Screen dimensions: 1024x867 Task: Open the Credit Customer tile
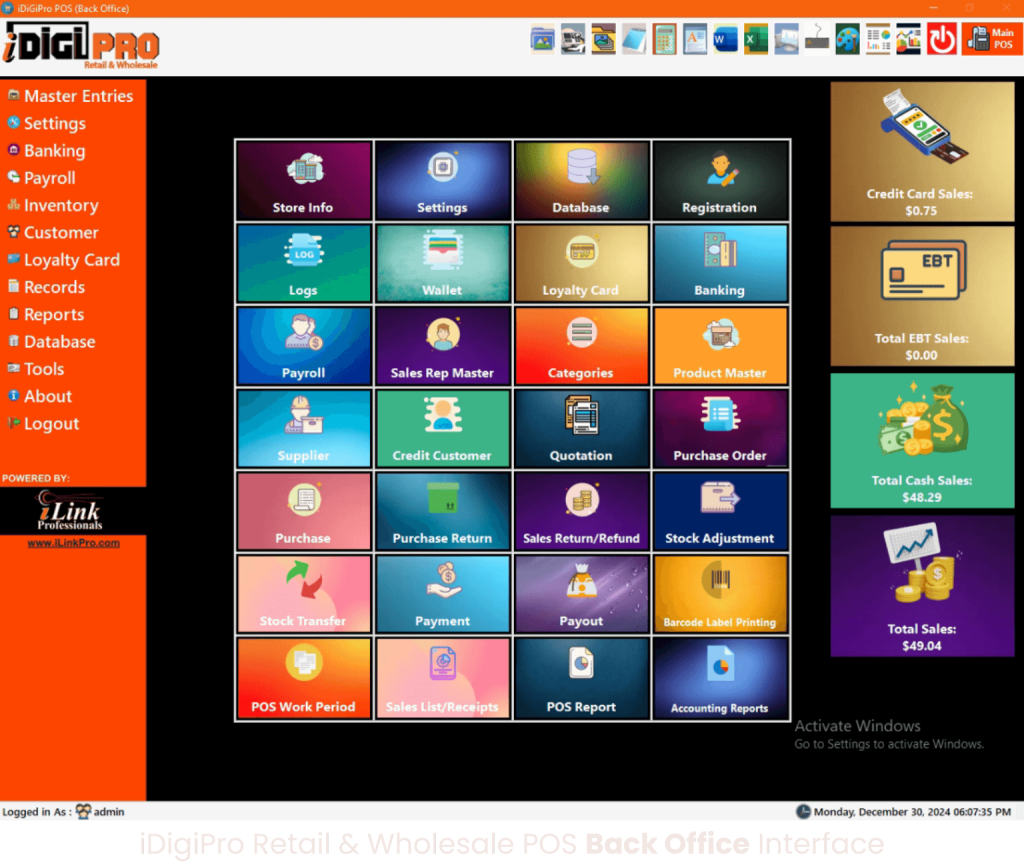(x=442, y=429)
